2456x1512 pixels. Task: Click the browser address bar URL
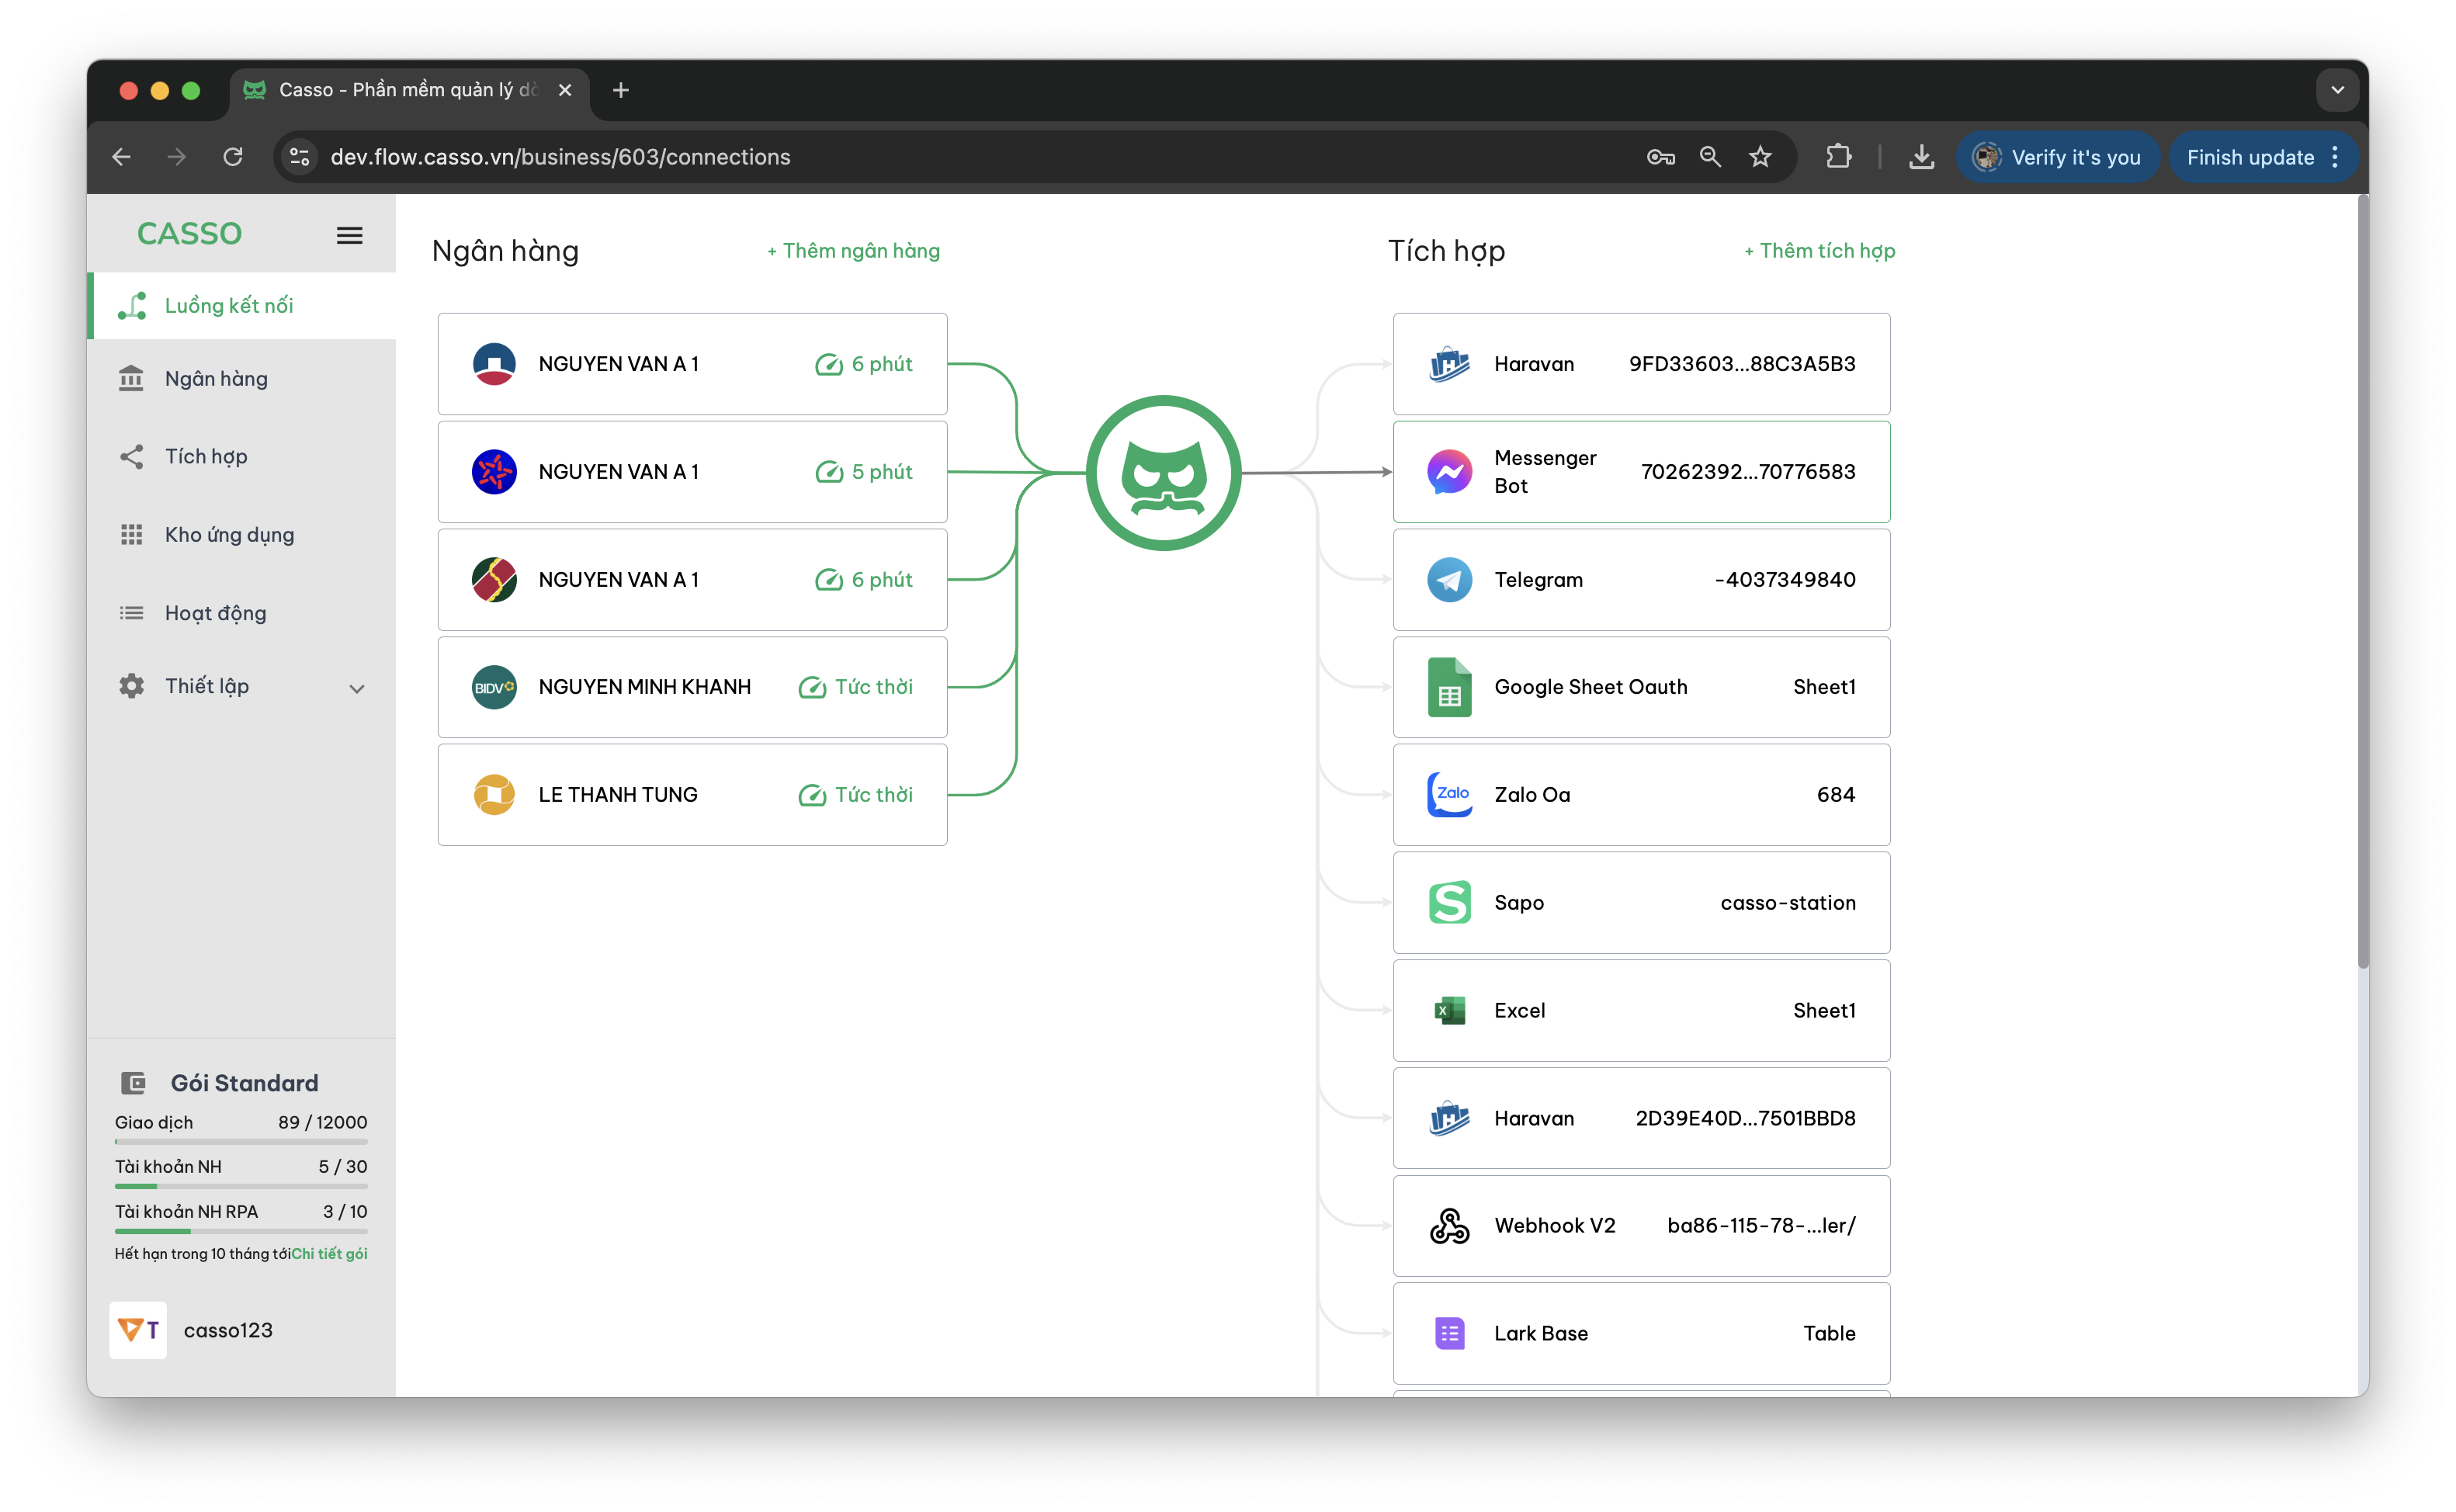(x=560, y=157)
